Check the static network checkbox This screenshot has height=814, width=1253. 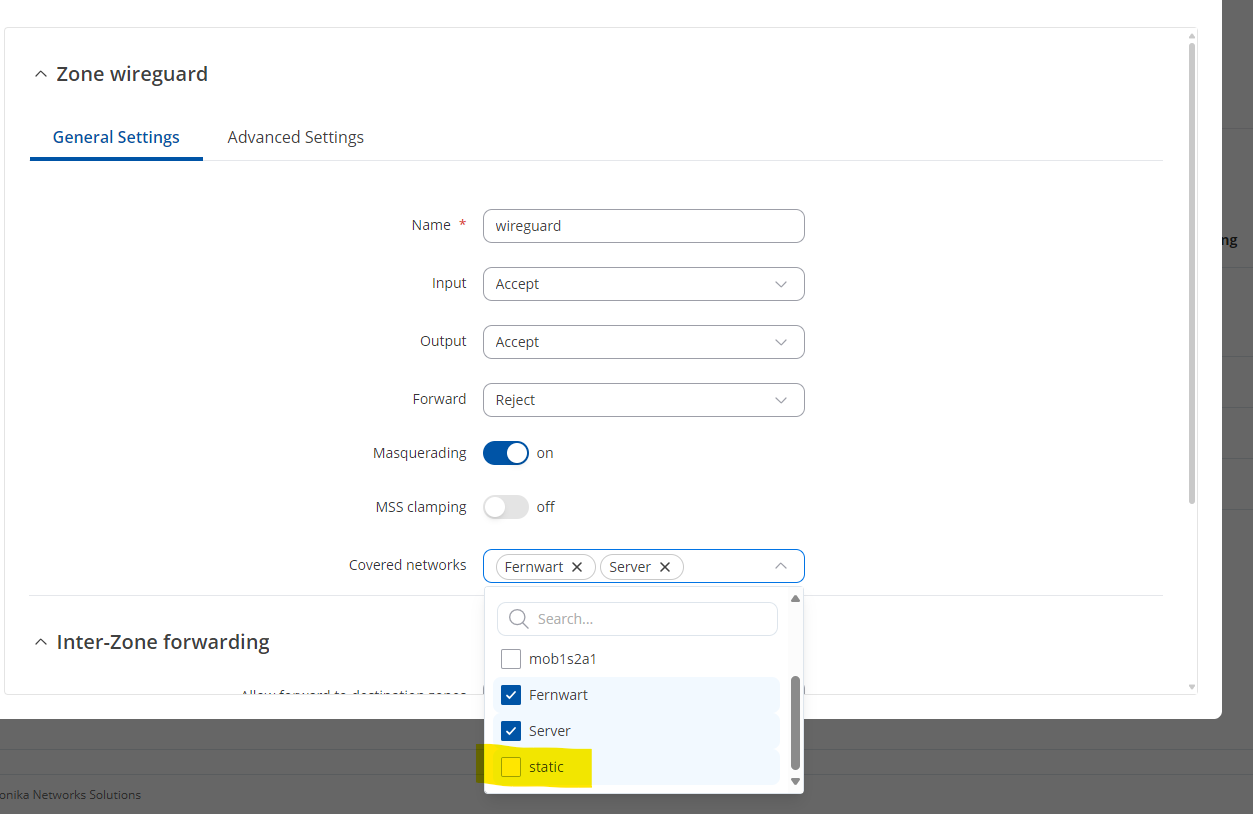511,767
